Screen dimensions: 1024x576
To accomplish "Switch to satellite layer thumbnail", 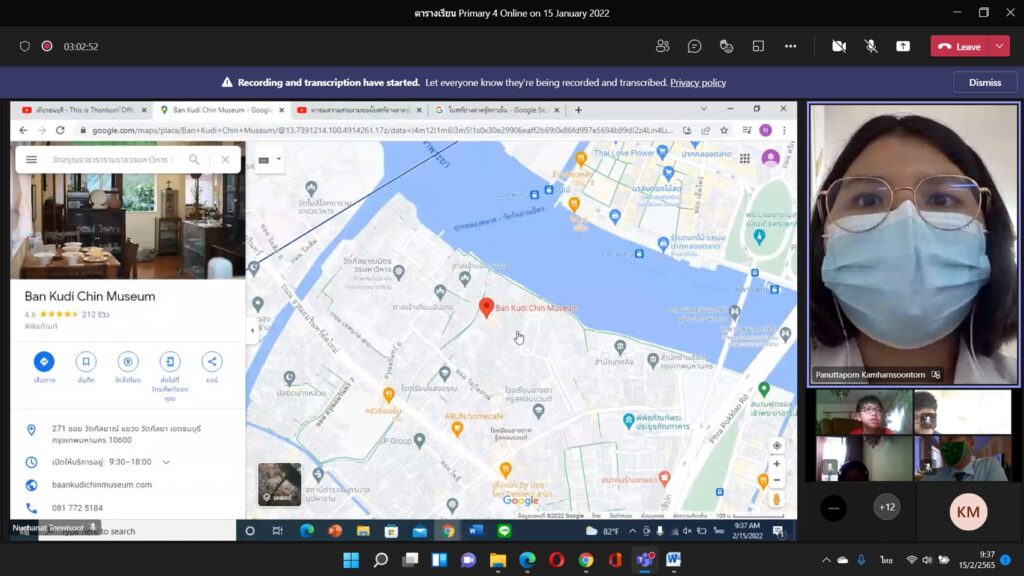I will pyautogui.click(x=280, y=484).
